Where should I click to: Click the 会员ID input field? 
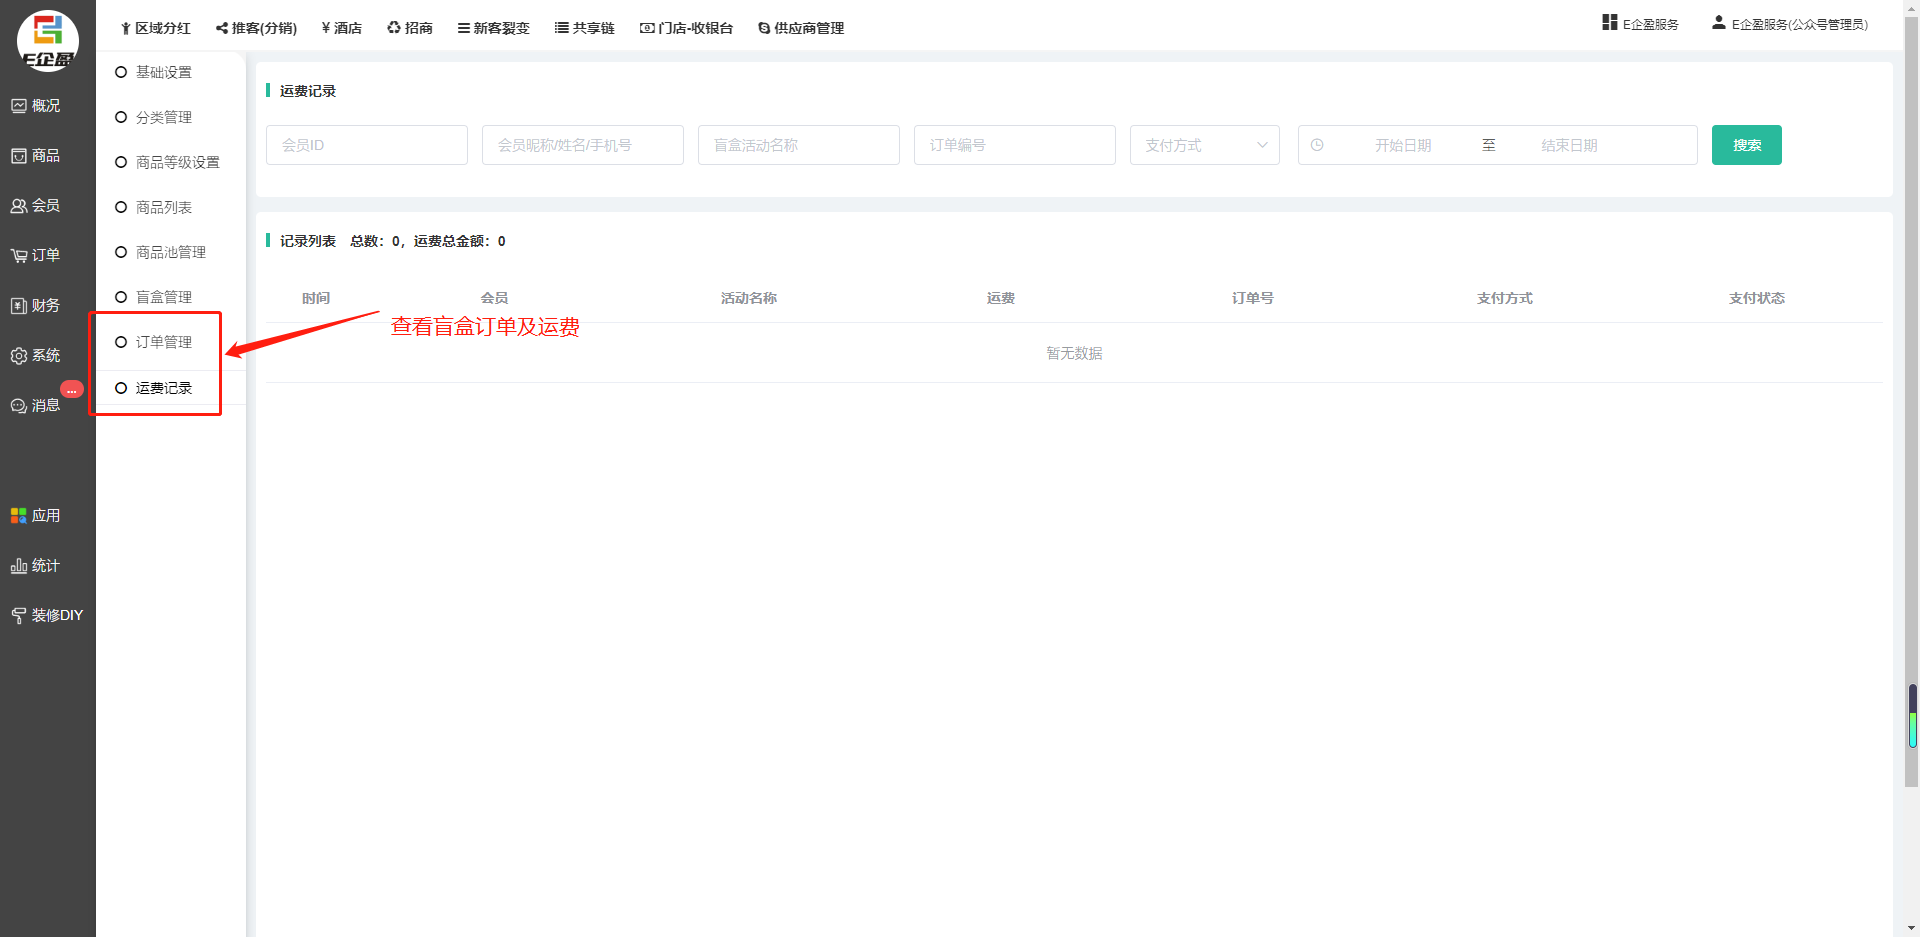point(366,145)
